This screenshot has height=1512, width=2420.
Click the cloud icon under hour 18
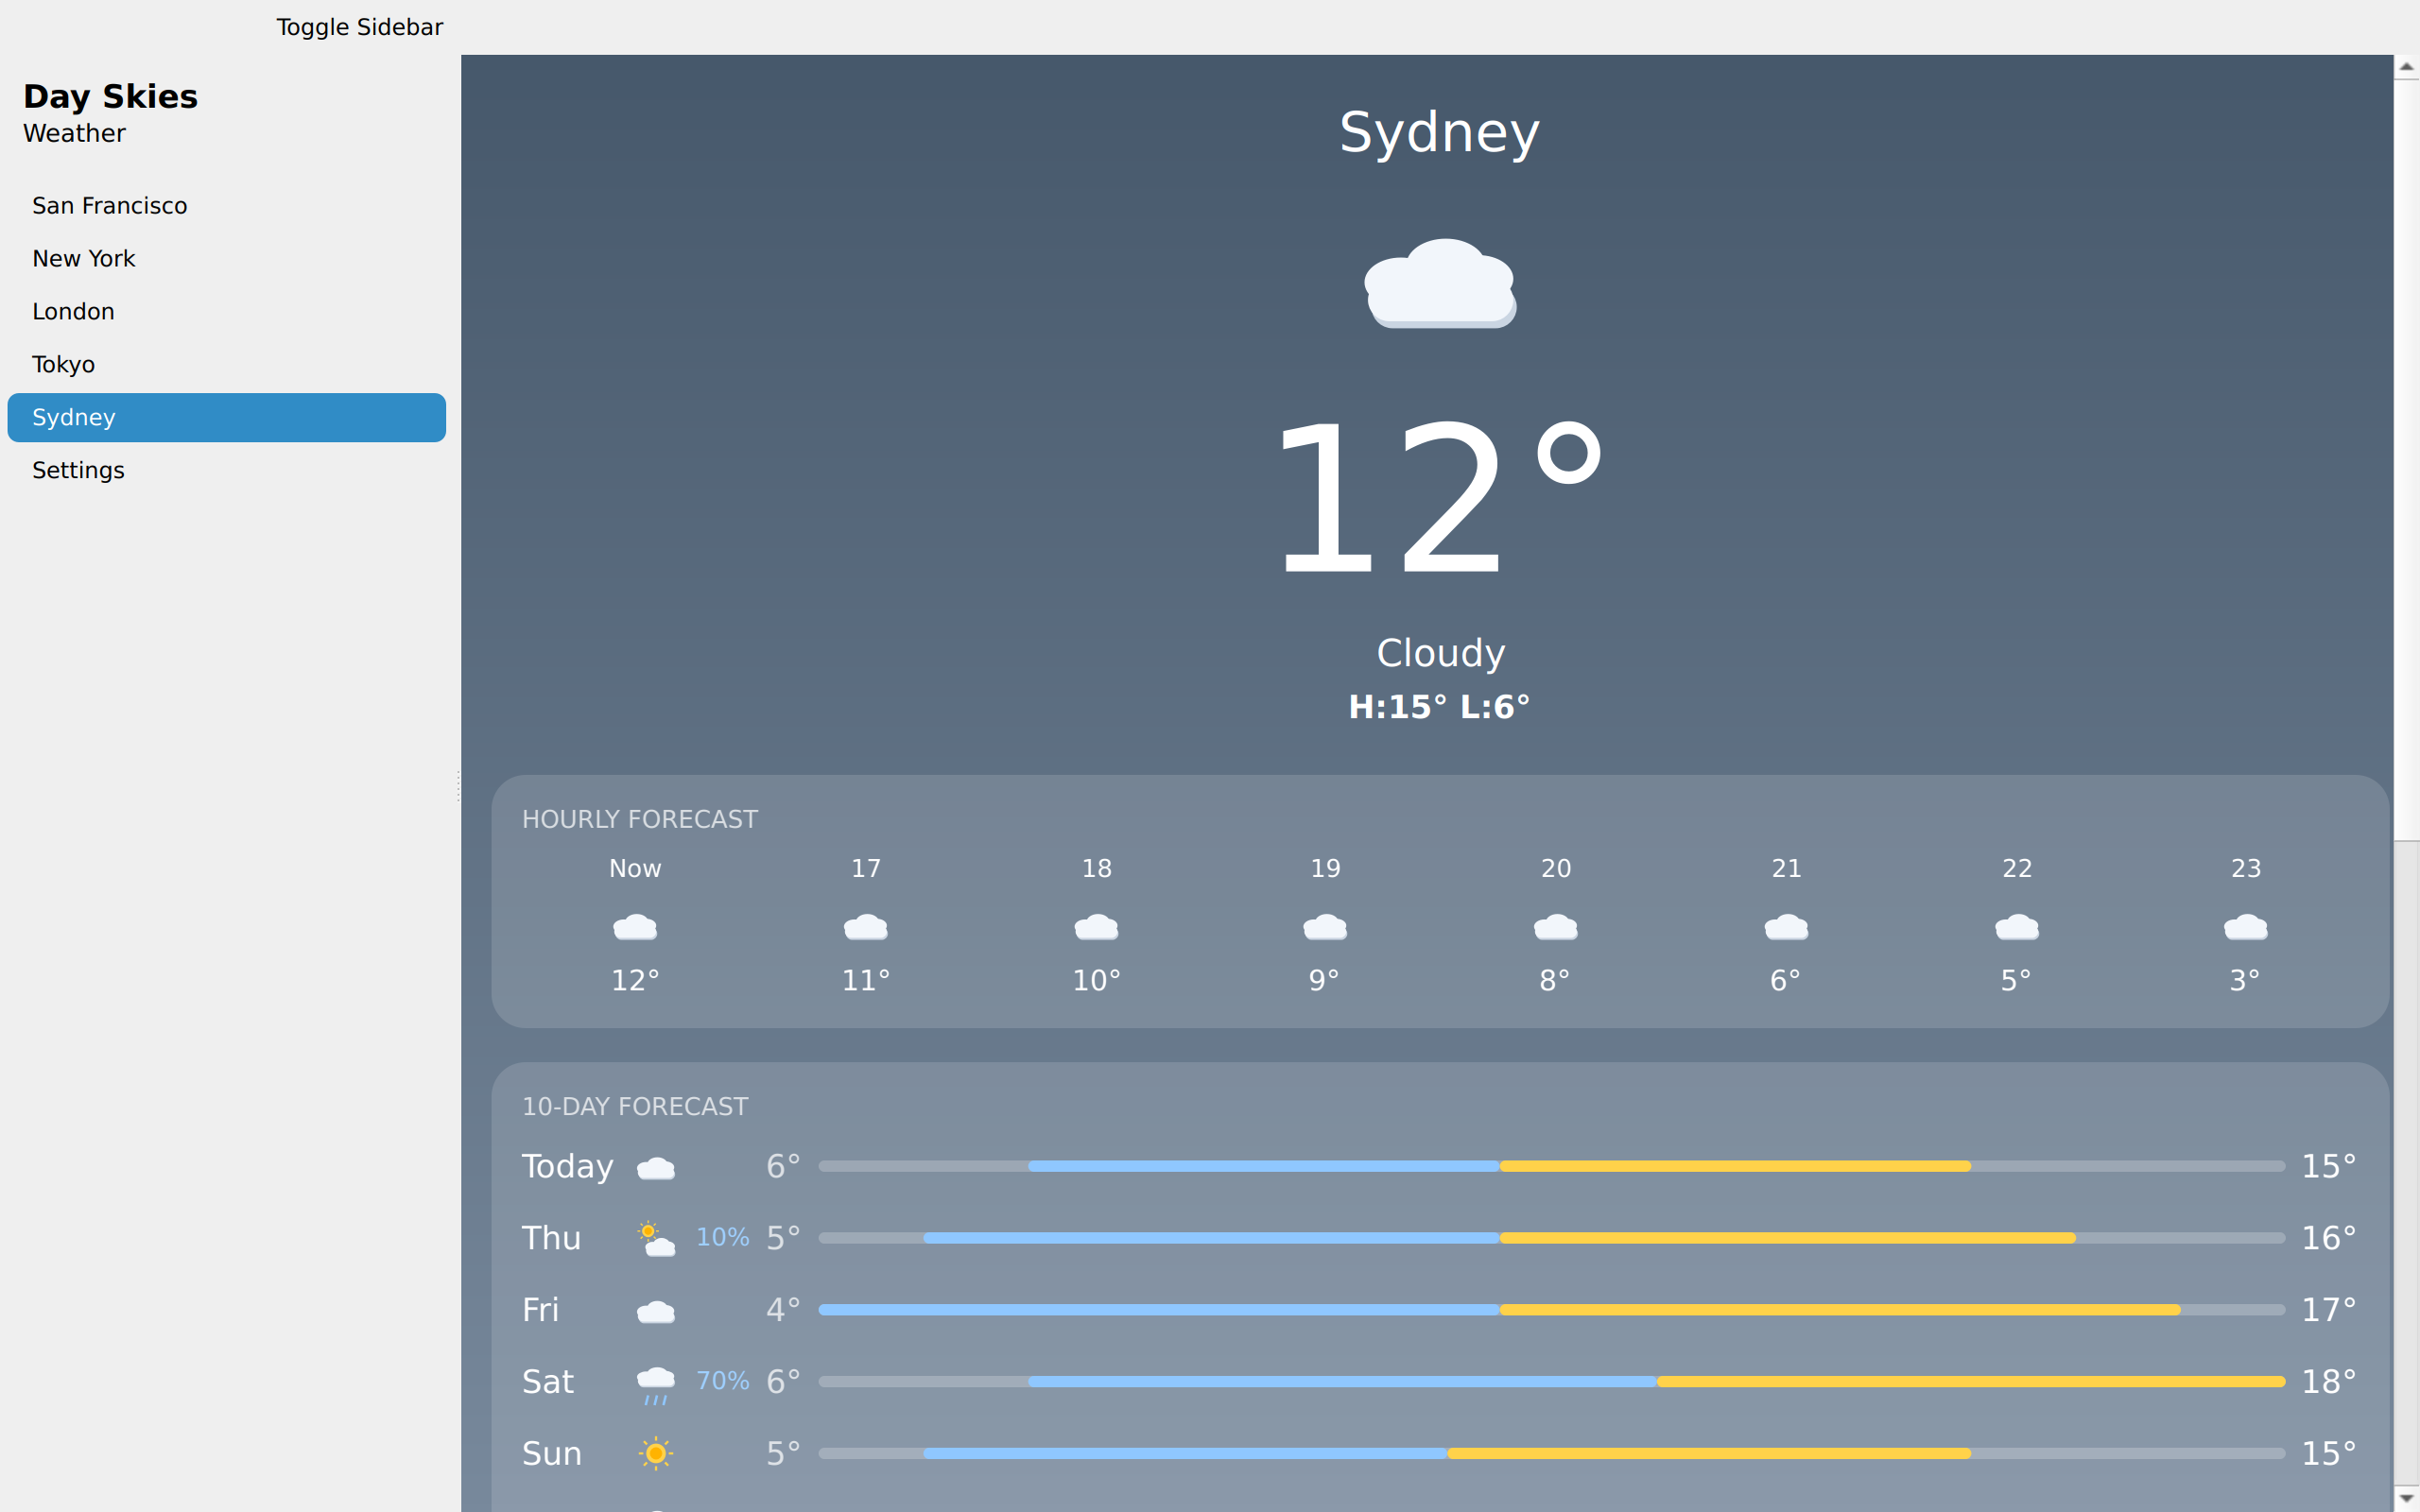point(1096,927)
